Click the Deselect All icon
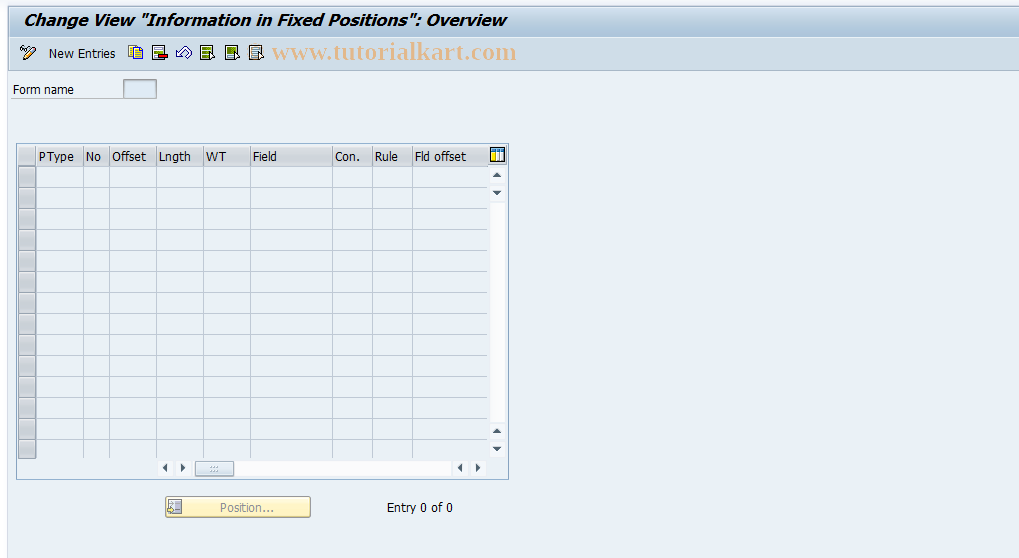Viewport: 1019px width, 558px height. pyautogui.click(x=256, y=53)
